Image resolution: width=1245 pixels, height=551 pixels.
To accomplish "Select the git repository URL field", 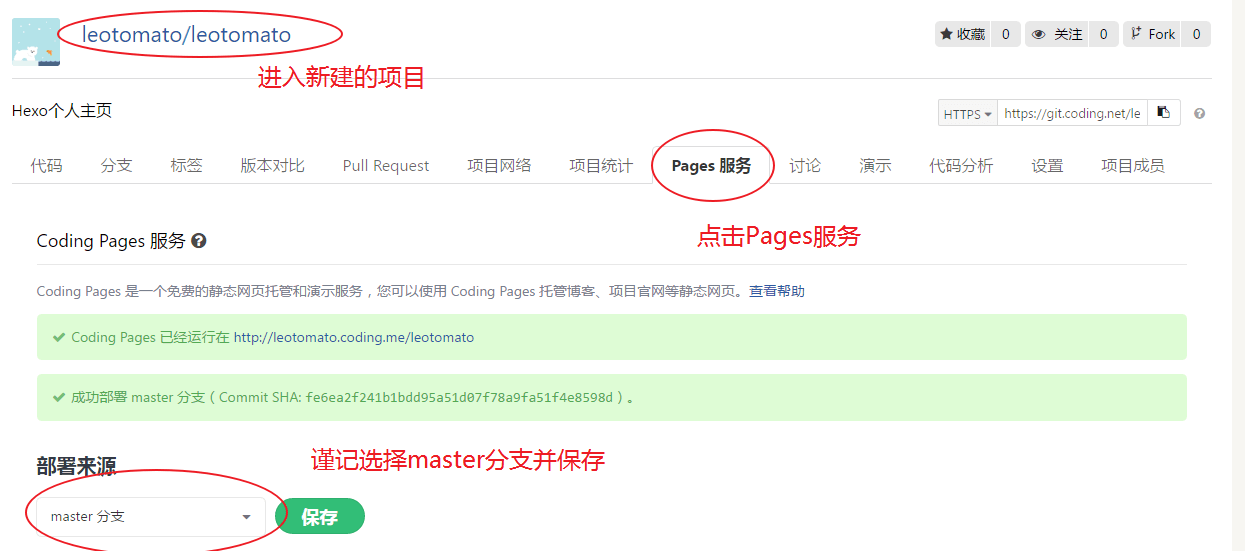I will pos(1071,114).
